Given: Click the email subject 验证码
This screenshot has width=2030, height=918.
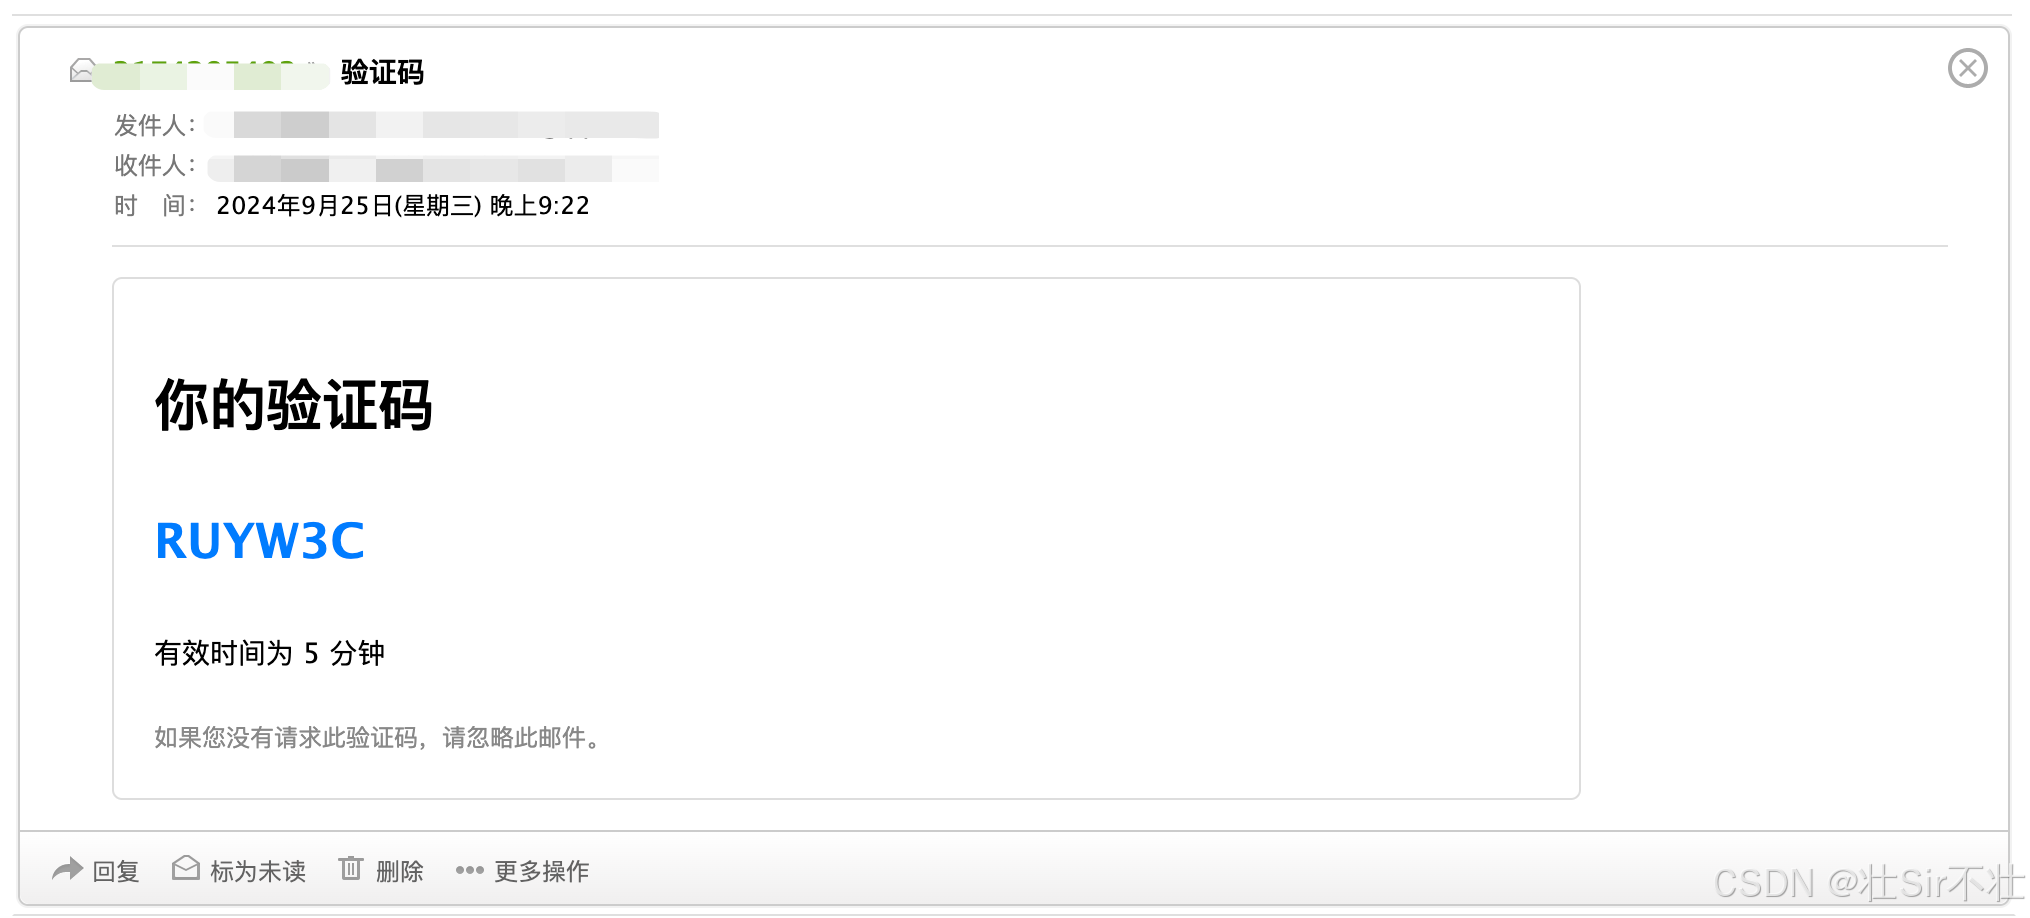Looking at the screenshot, I should pos(382,72).
